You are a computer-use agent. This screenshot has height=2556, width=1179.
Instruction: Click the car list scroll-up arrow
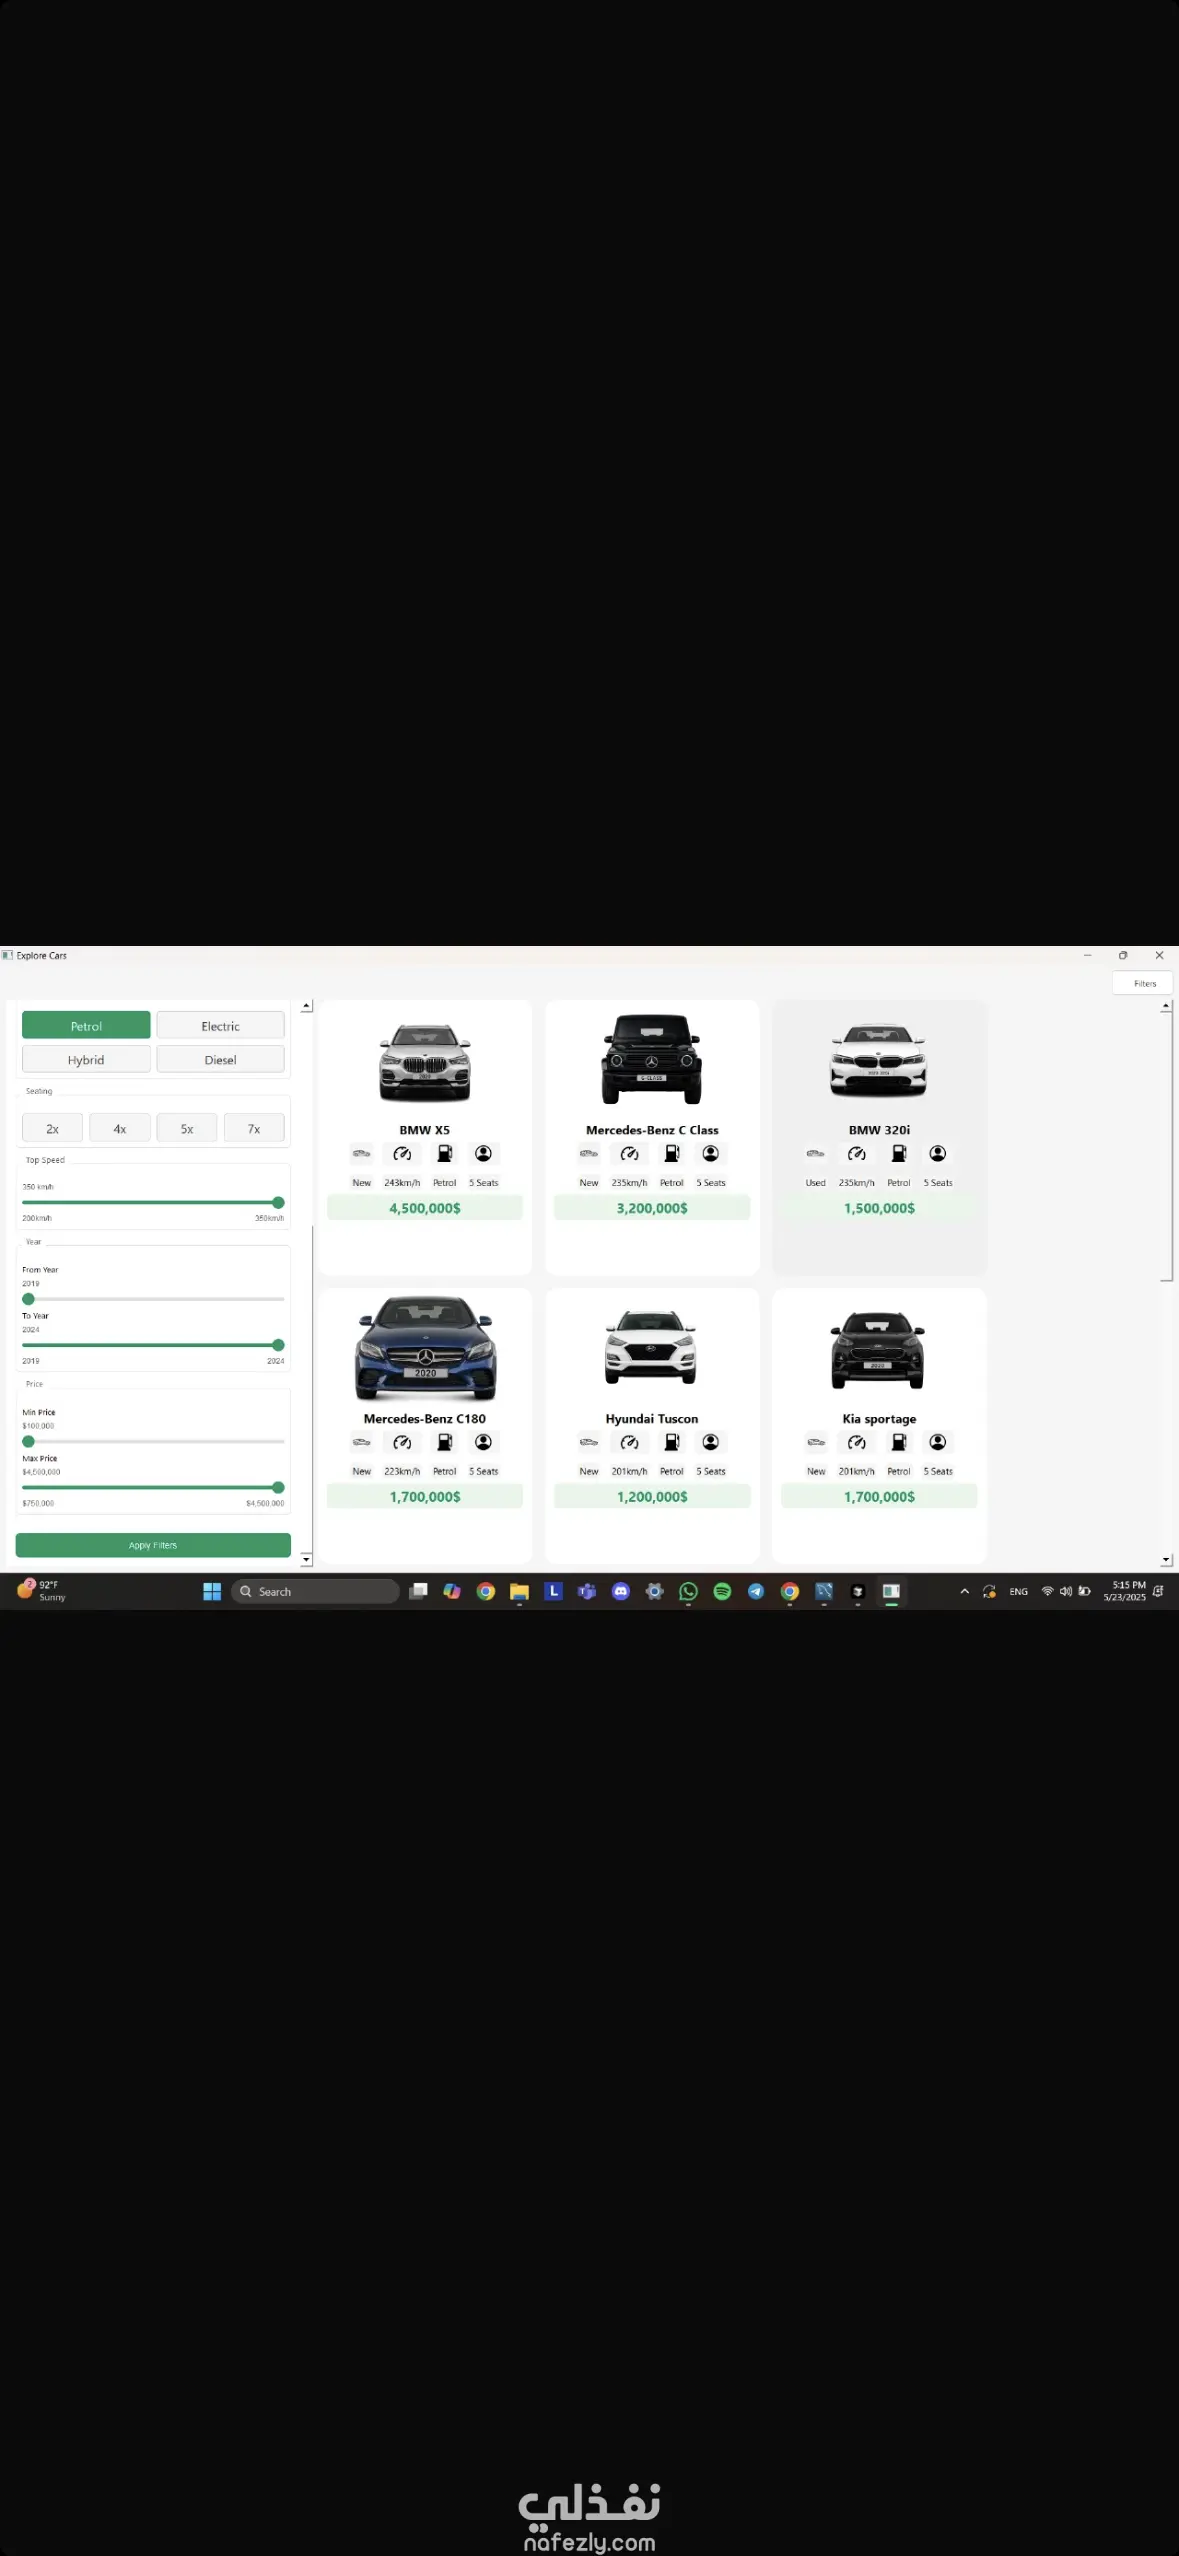pyautogui.click(x=1166, y=1006)
